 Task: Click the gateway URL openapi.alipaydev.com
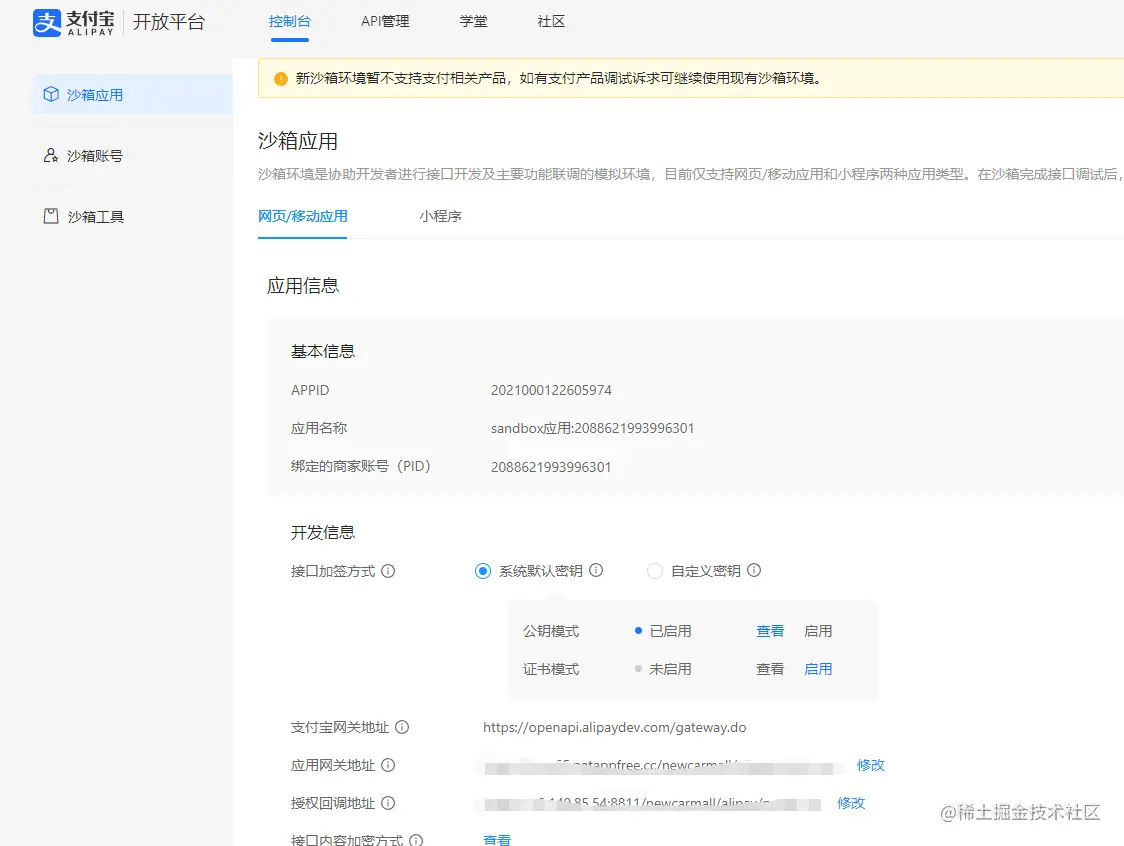(614, 727)
